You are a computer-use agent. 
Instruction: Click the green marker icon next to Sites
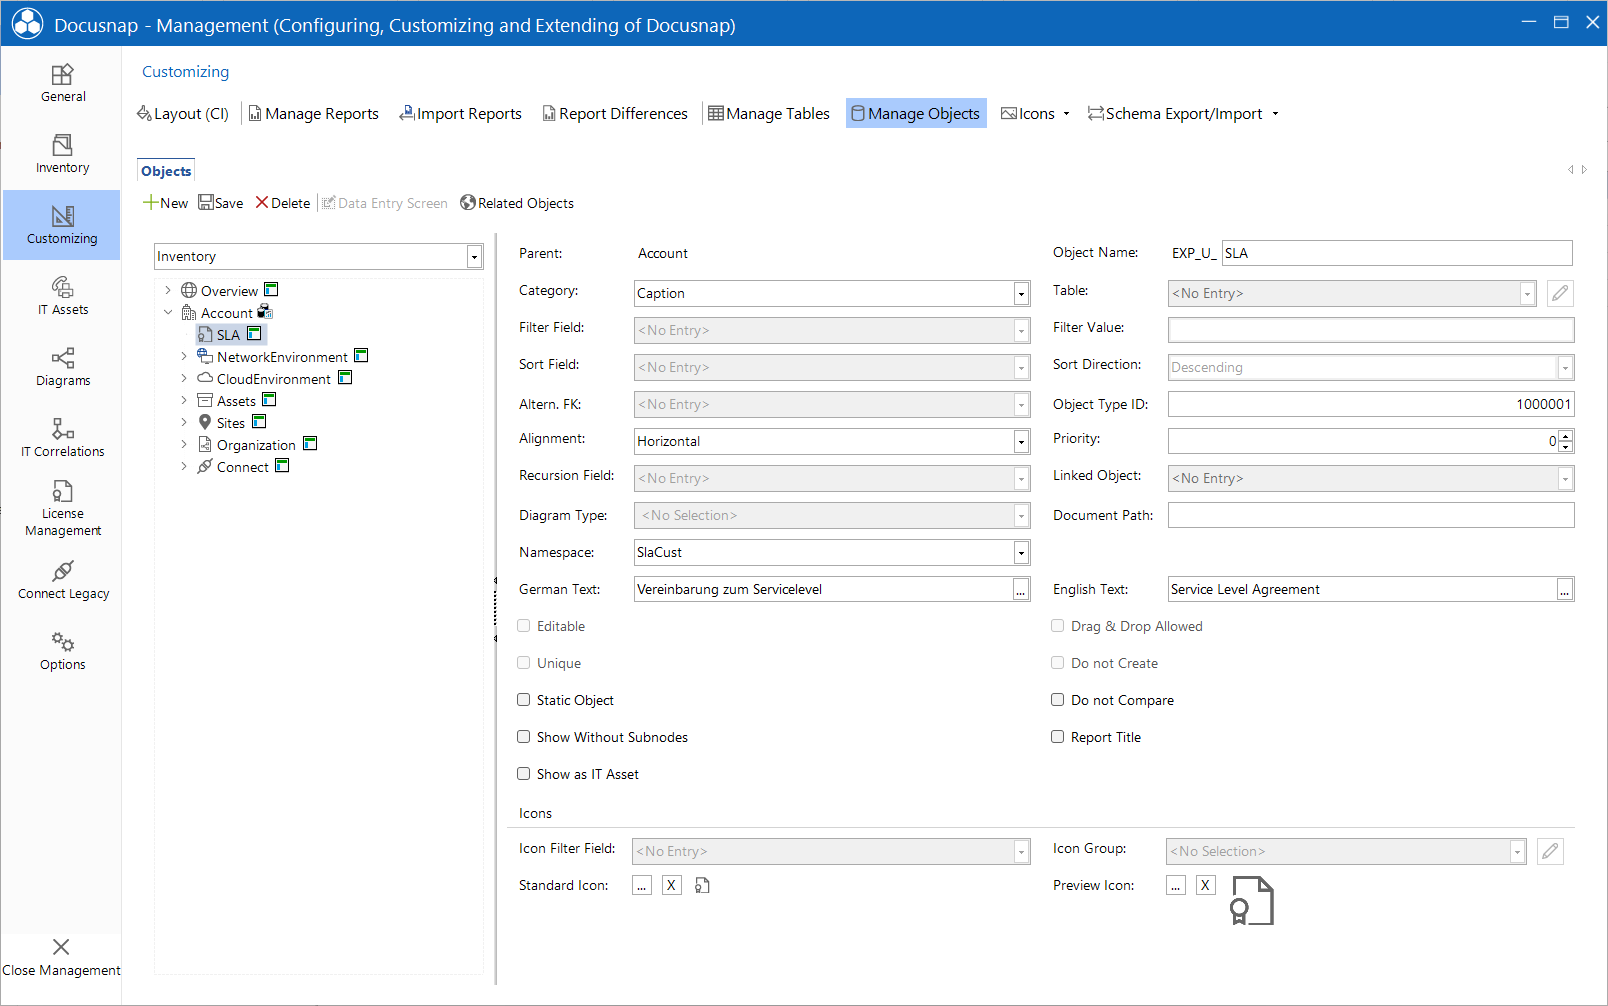[259, 422]
